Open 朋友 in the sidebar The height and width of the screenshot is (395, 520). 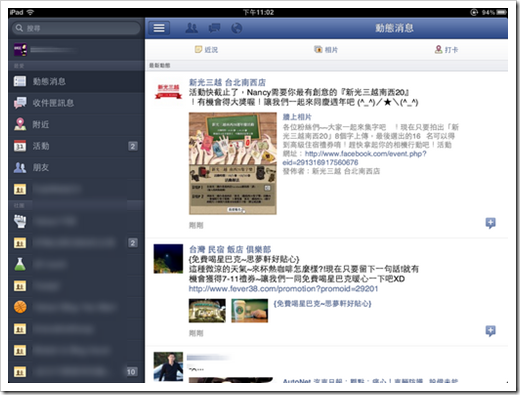coord(77,167)
